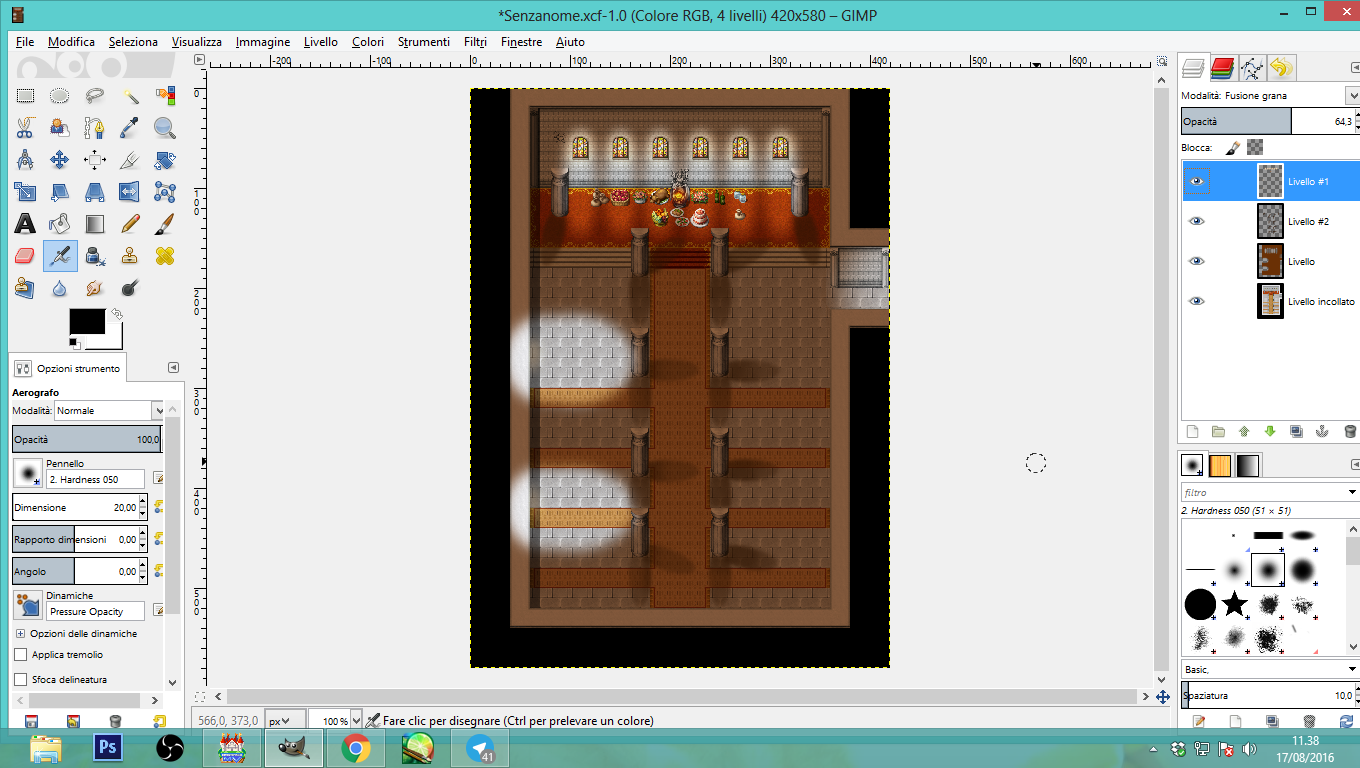Switch to the Channels tab
Image resolution: width=1360 pixels, height=768 pixels.
coord(1222,68)
